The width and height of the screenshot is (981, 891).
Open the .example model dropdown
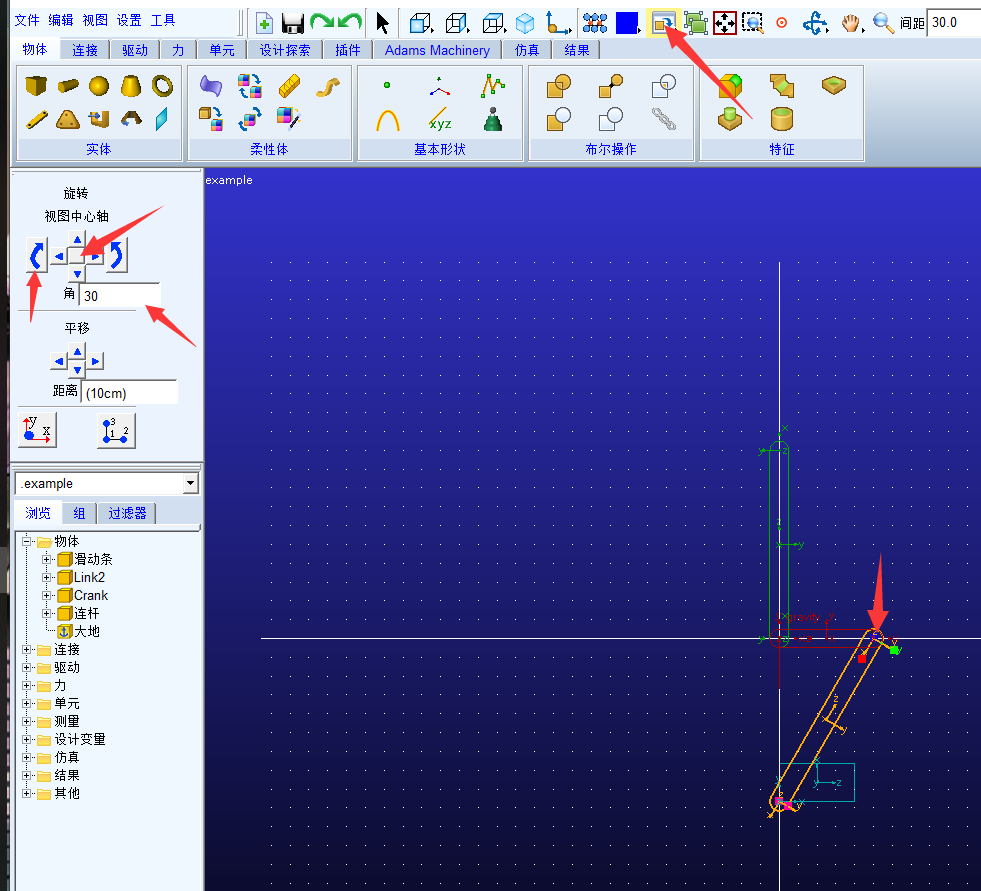(x=191, y=484)
